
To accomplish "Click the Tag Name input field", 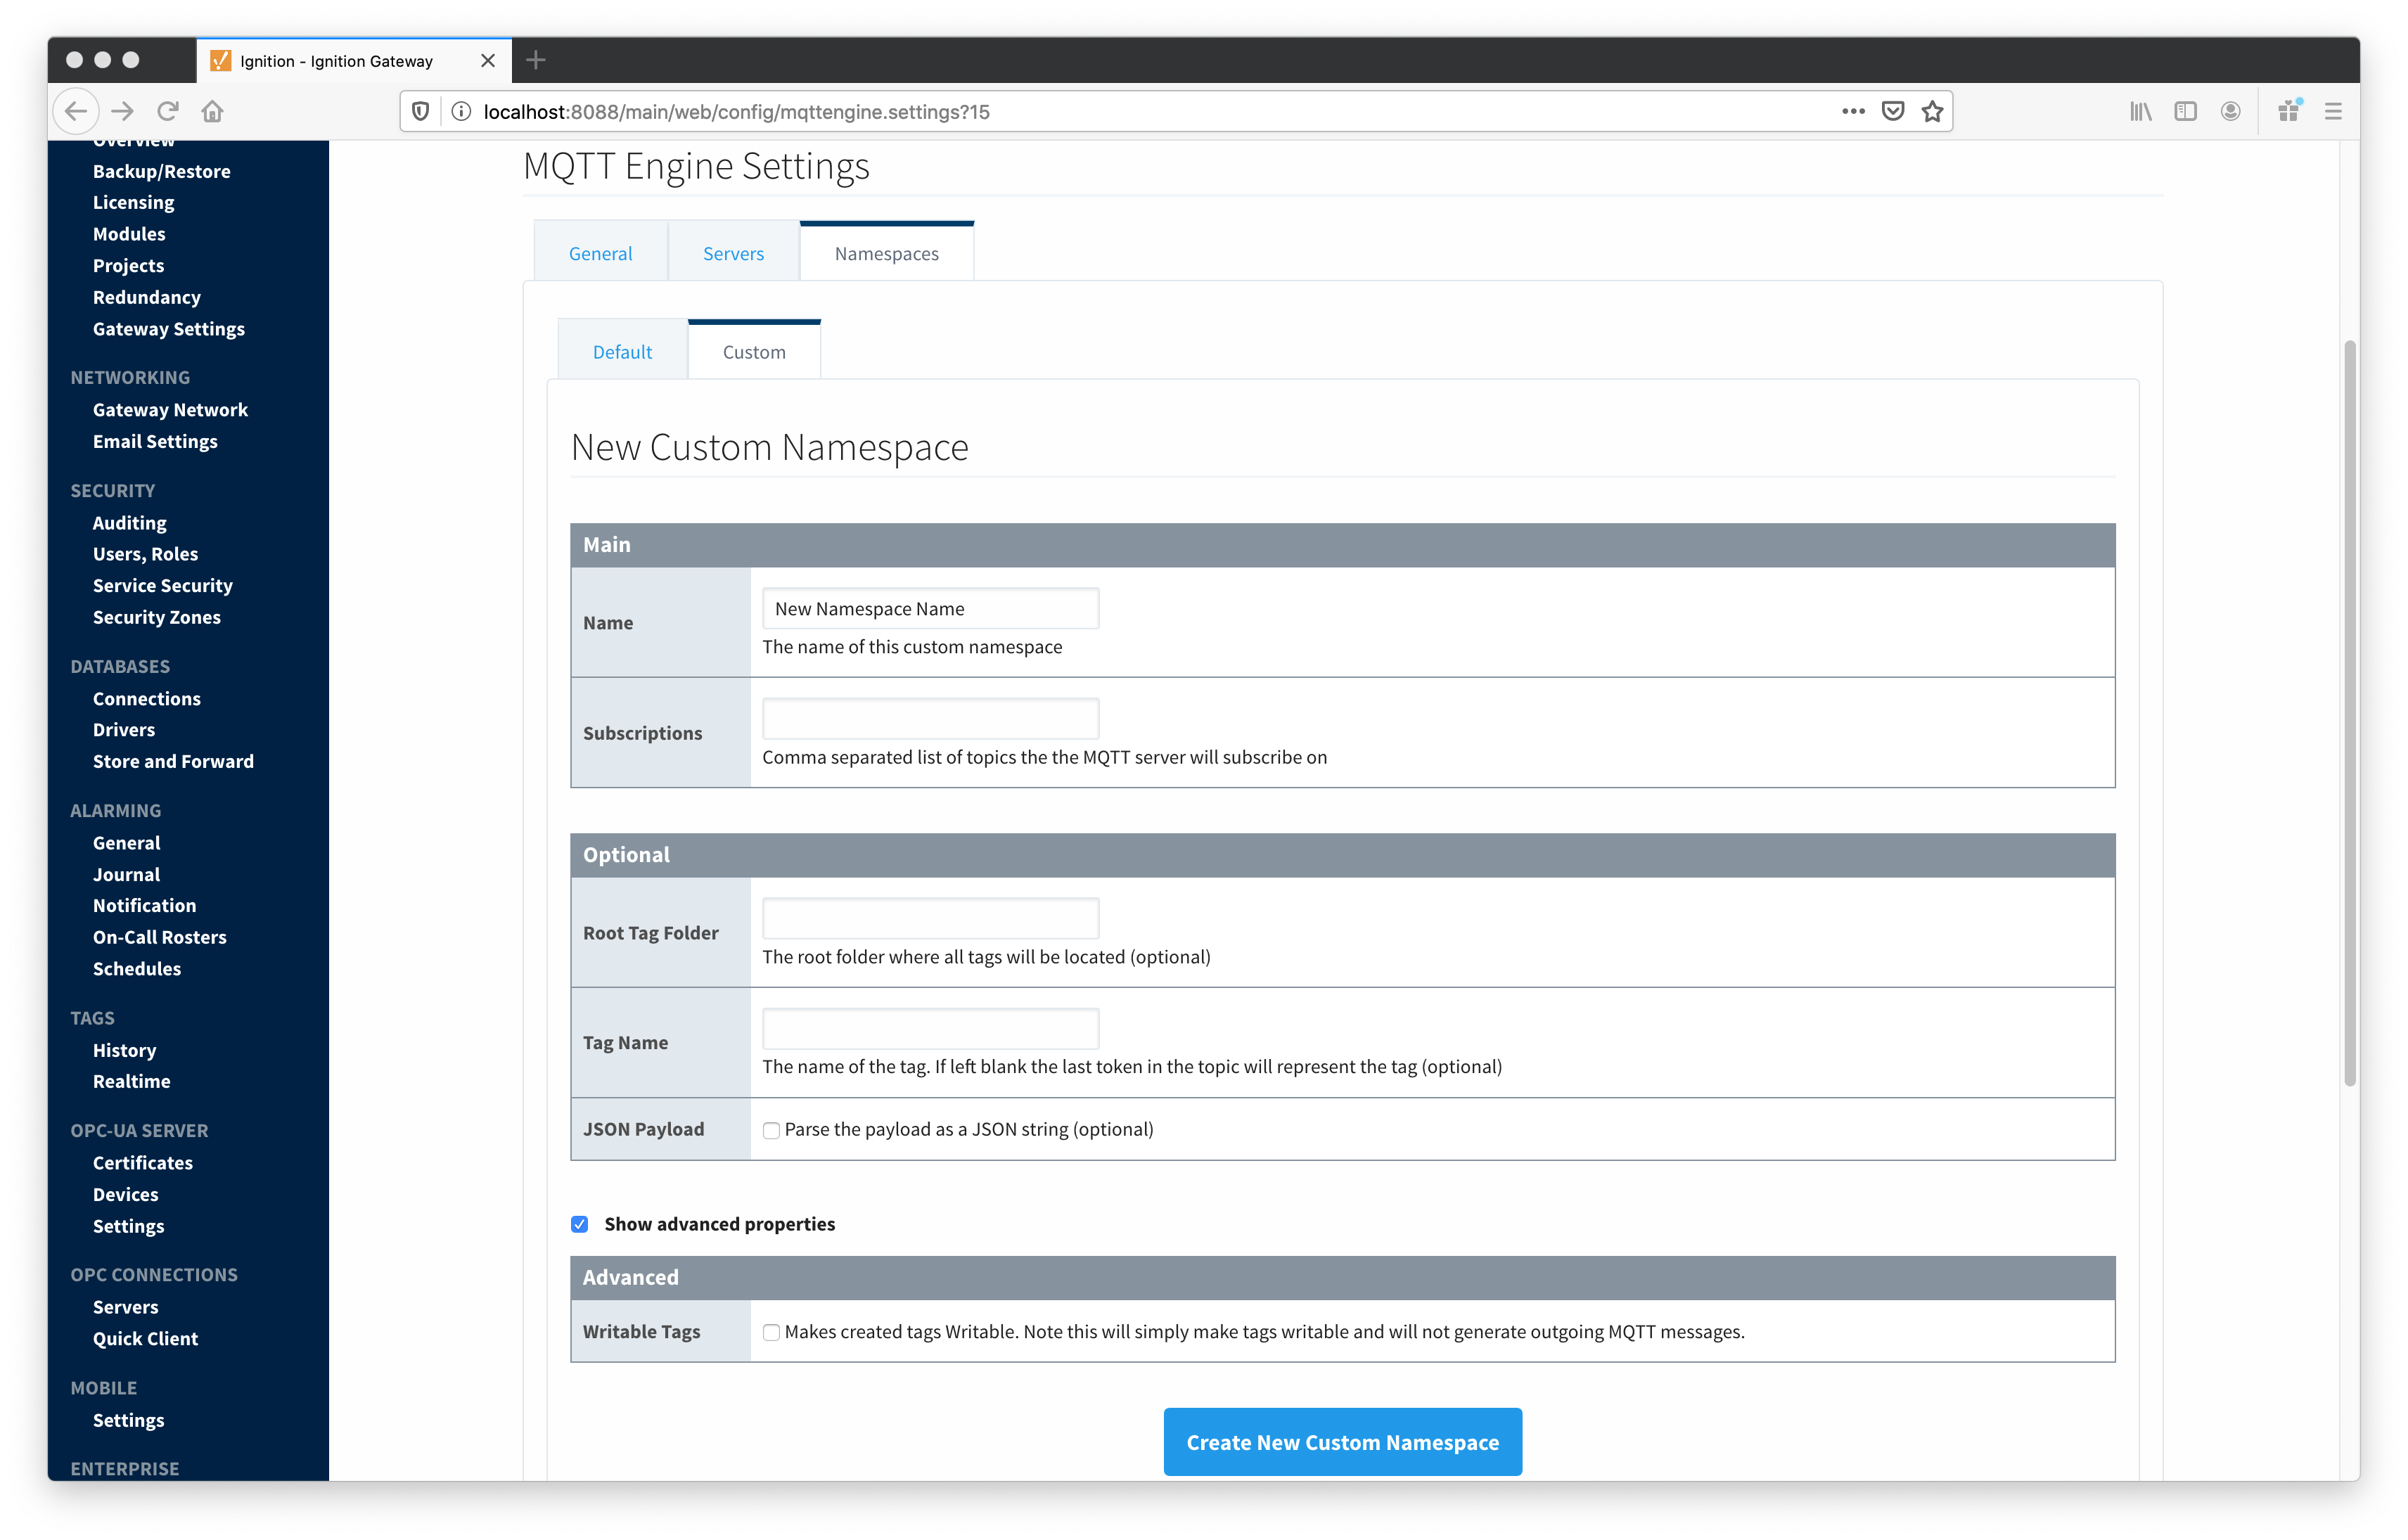I will pyautogui.click(x=930, y=1028).
